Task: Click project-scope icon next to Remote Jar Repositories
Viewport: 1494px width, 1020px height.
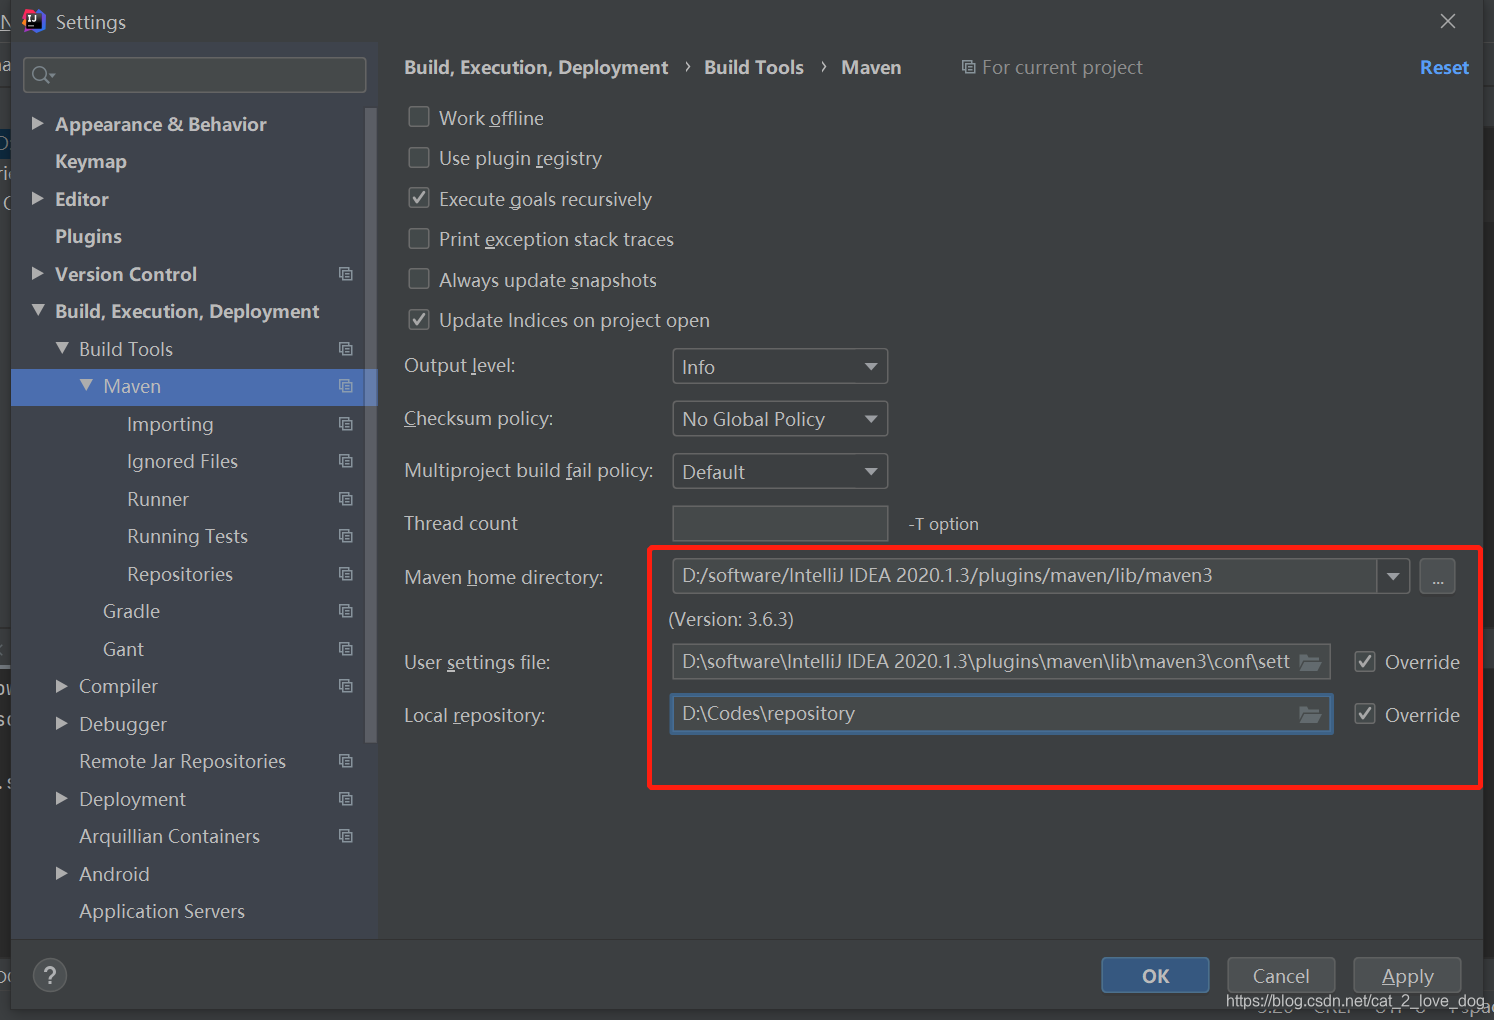Action: pyautogui.click(x=346, y=761)
